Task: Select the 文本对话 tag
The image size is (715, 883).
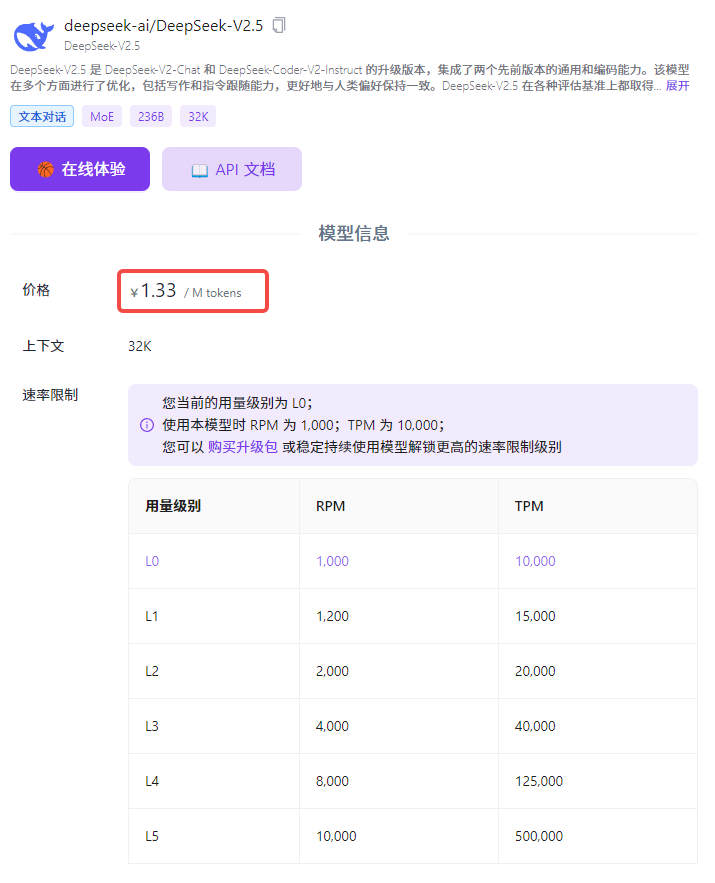Action: [x=42, y=117]
